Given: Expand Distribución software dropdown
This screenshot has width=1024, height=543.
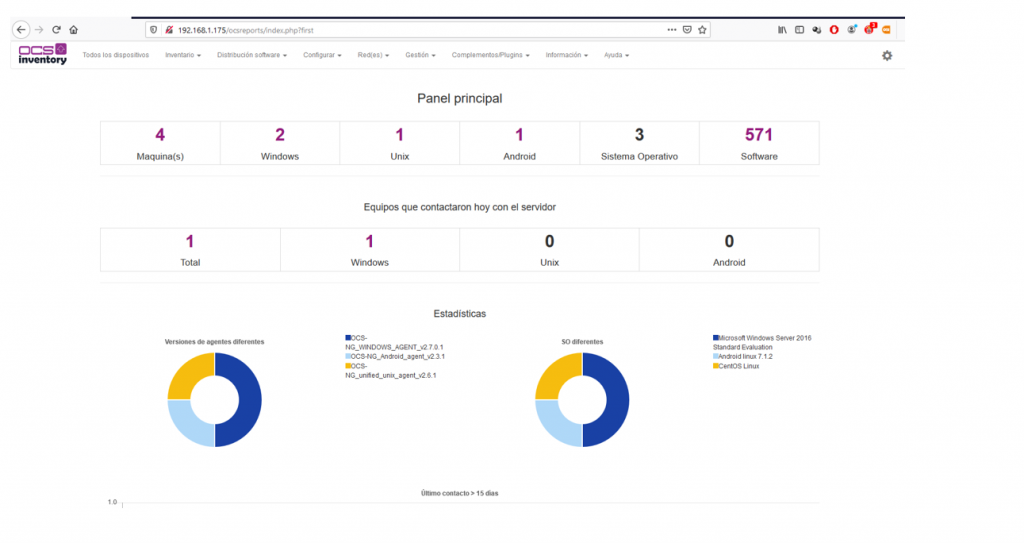Looking at the screenshot, I should (251, 56).
